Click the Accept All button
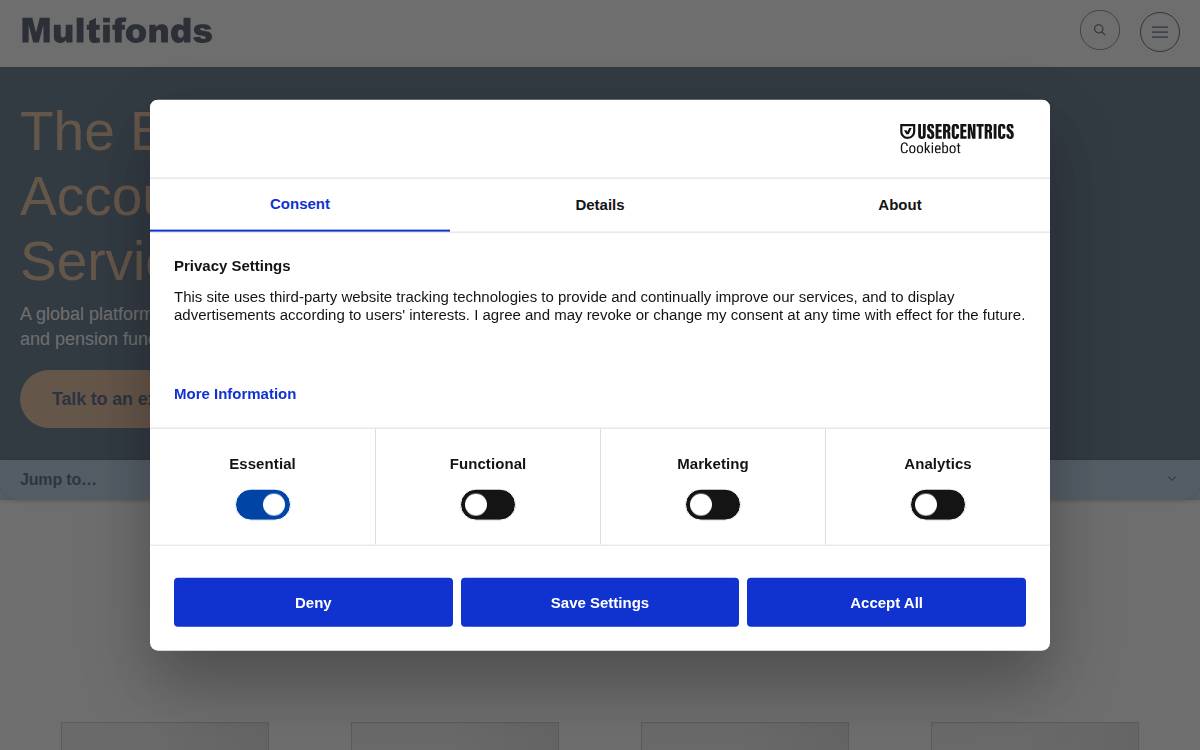Image resolution: width=1200 pixels, height=750 pixels. (x=886, y=602)
